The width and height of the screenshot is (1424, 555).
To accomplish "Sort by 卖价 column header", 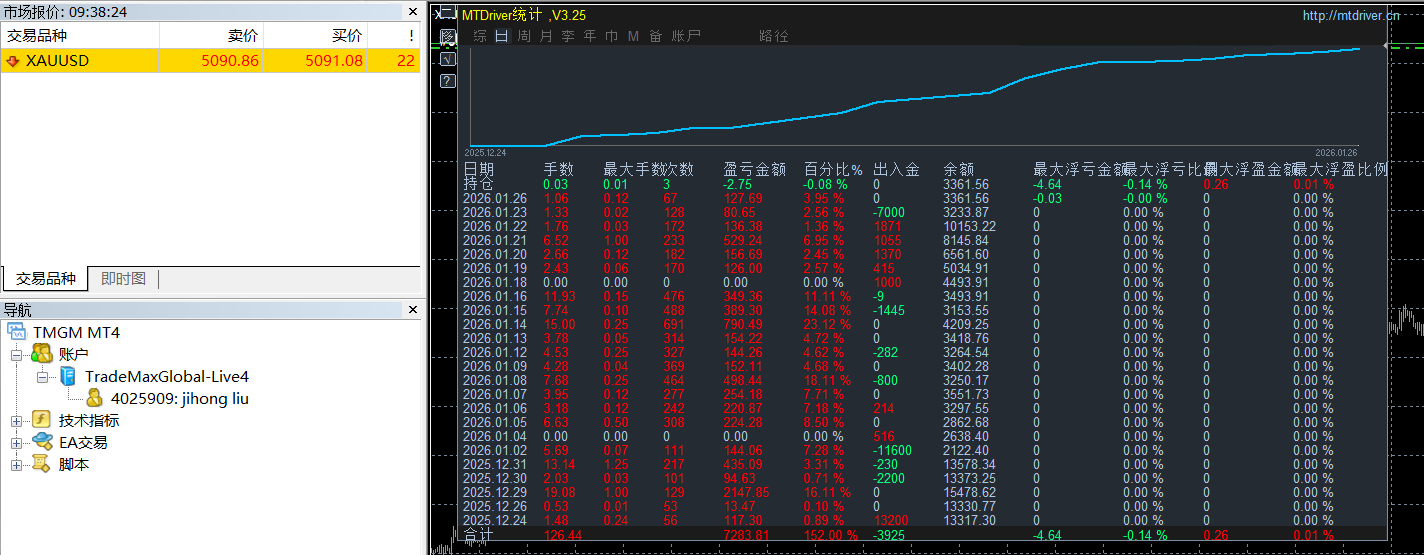I will coord(211,35).
